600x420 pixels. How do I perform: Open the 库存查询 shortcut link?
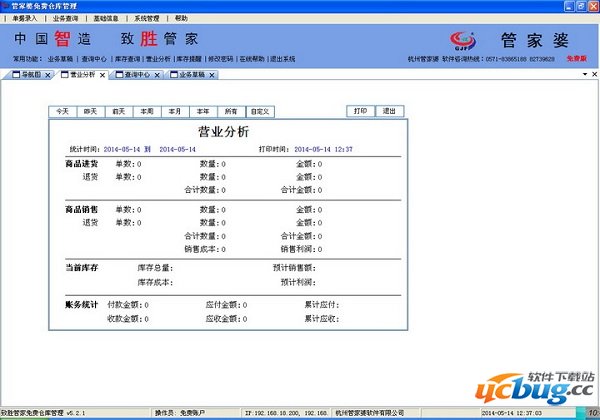(128, 59)
